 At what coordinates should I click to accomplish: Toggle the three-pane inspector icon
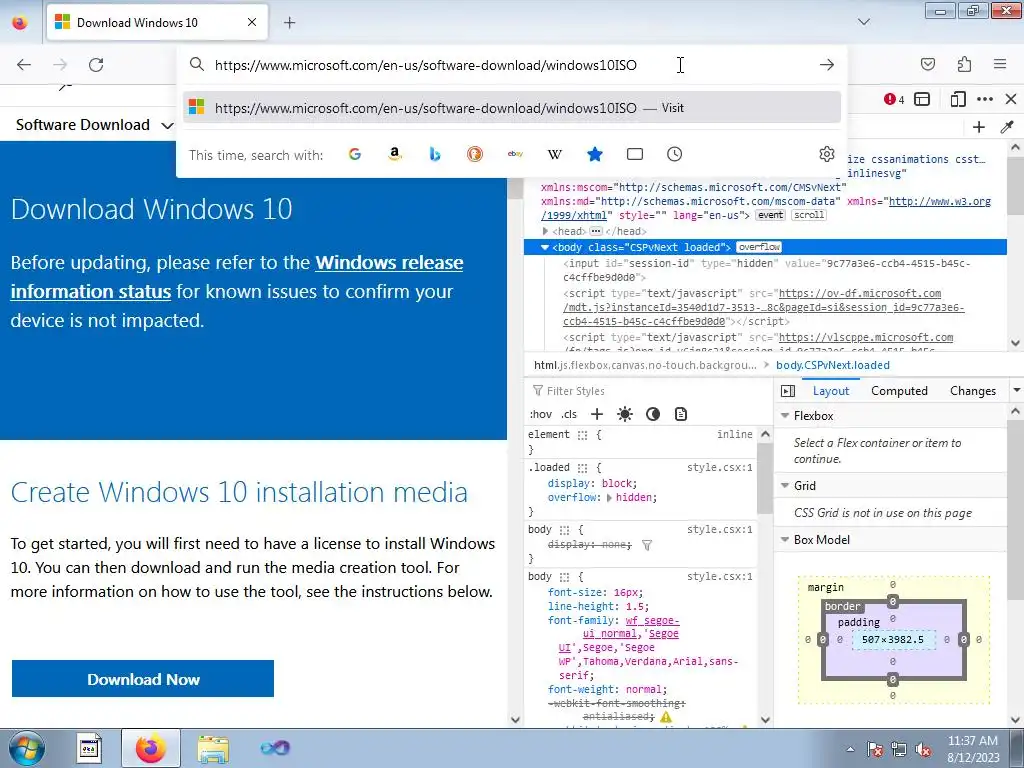[788, 391]
